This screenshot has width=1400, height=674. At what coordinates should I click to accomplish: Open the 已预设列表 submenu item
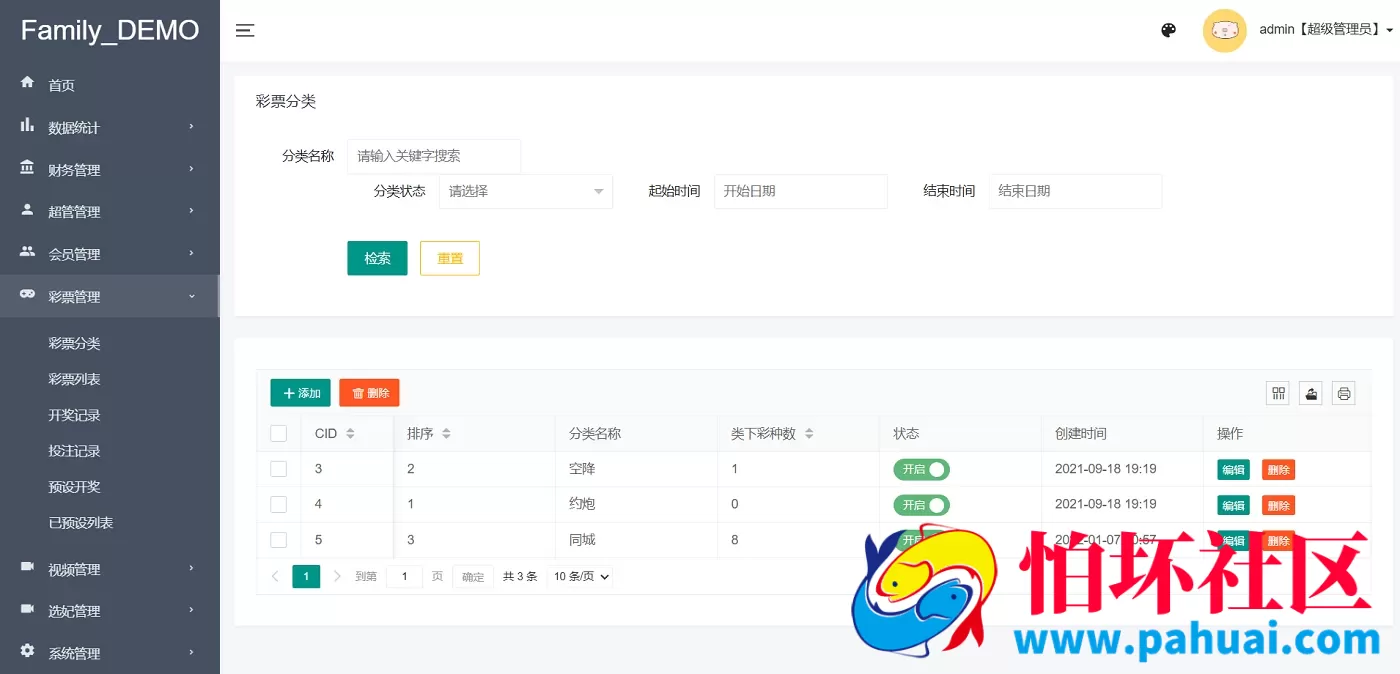[81, 523]
